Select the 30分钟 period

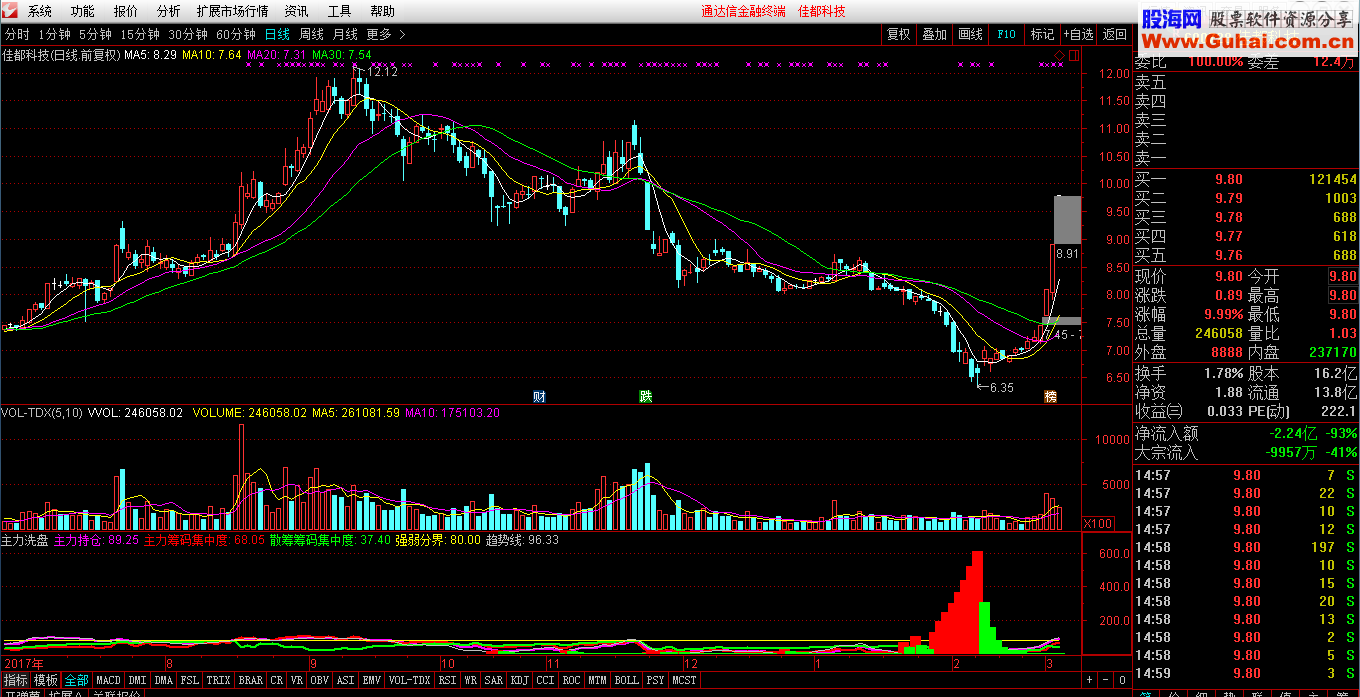point(188,34)
